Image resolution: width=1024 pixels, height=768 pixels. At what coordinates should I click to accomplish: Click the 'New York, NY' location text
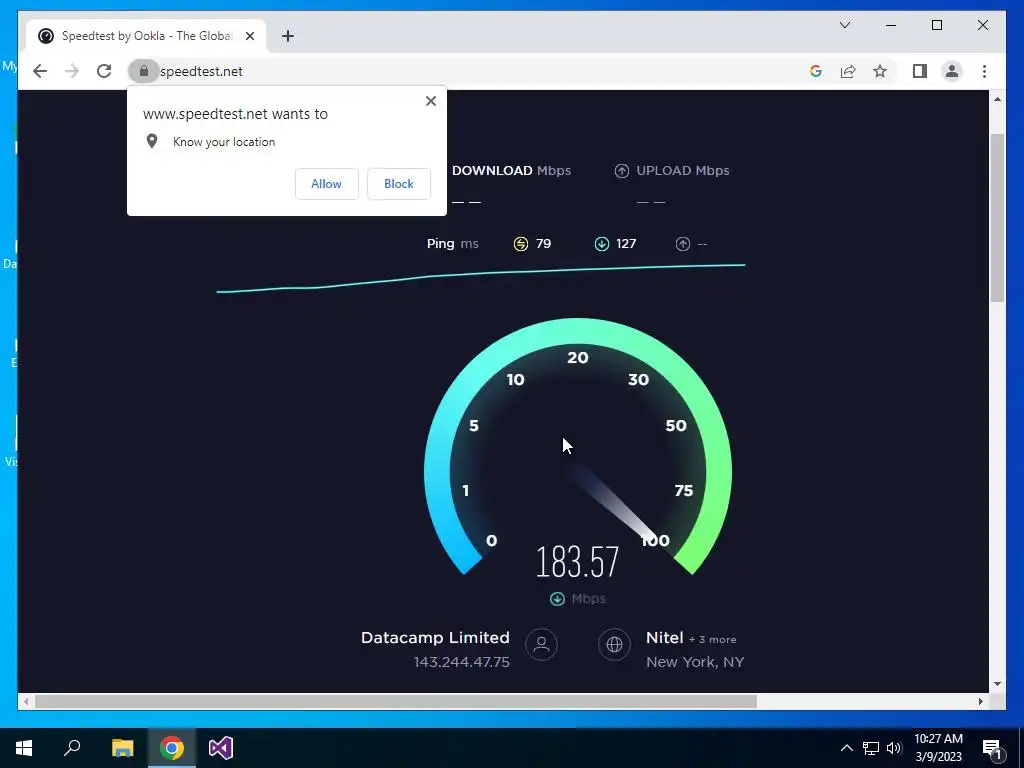695,662
